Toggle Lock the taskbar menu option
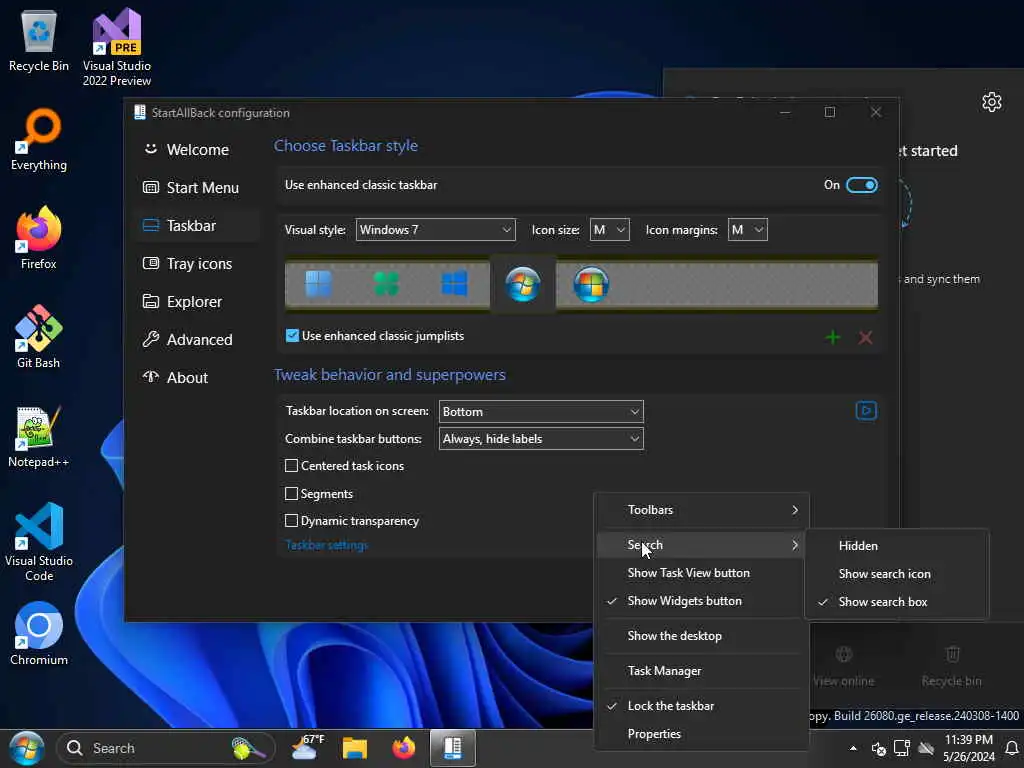The width and height of the screenshot is (1024, 768). [x=702, y=705]
